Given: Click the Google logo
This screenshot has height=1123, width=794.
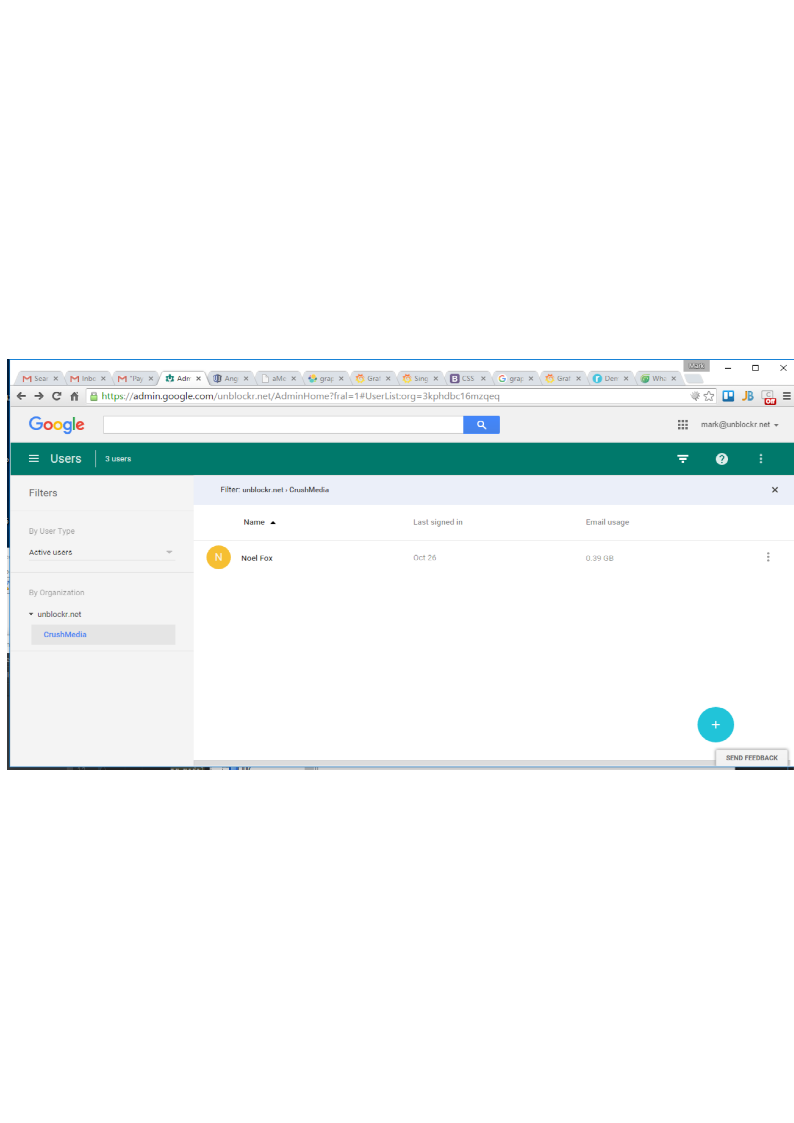Looking at the screenshot, I should coord(57,425).
